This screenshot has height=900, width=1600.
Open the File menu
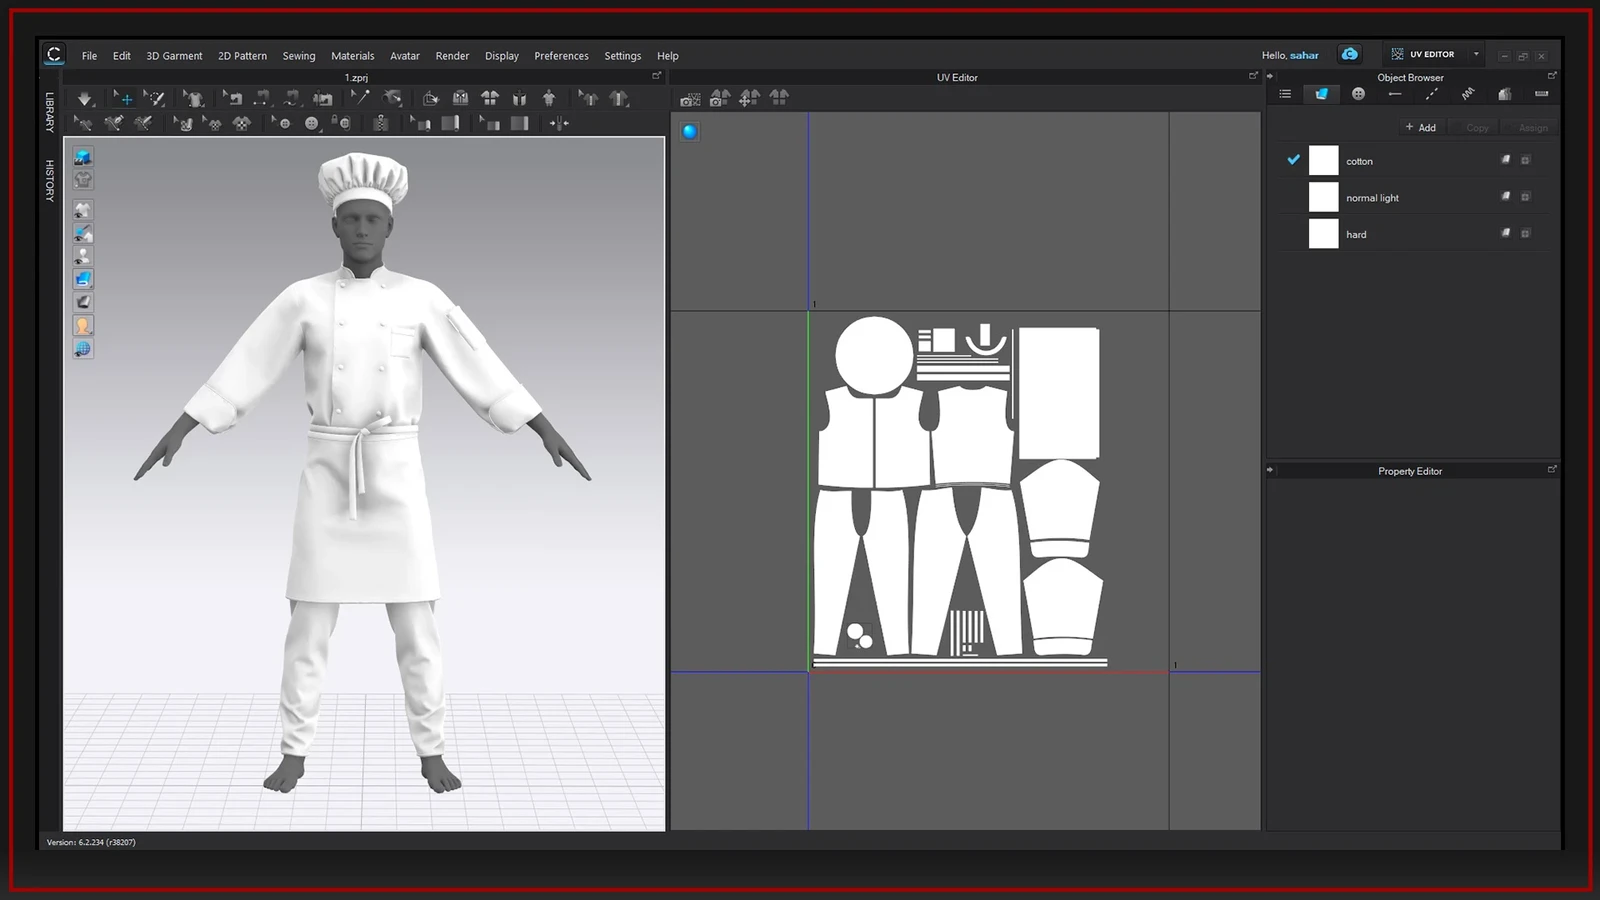coord(89,56)
